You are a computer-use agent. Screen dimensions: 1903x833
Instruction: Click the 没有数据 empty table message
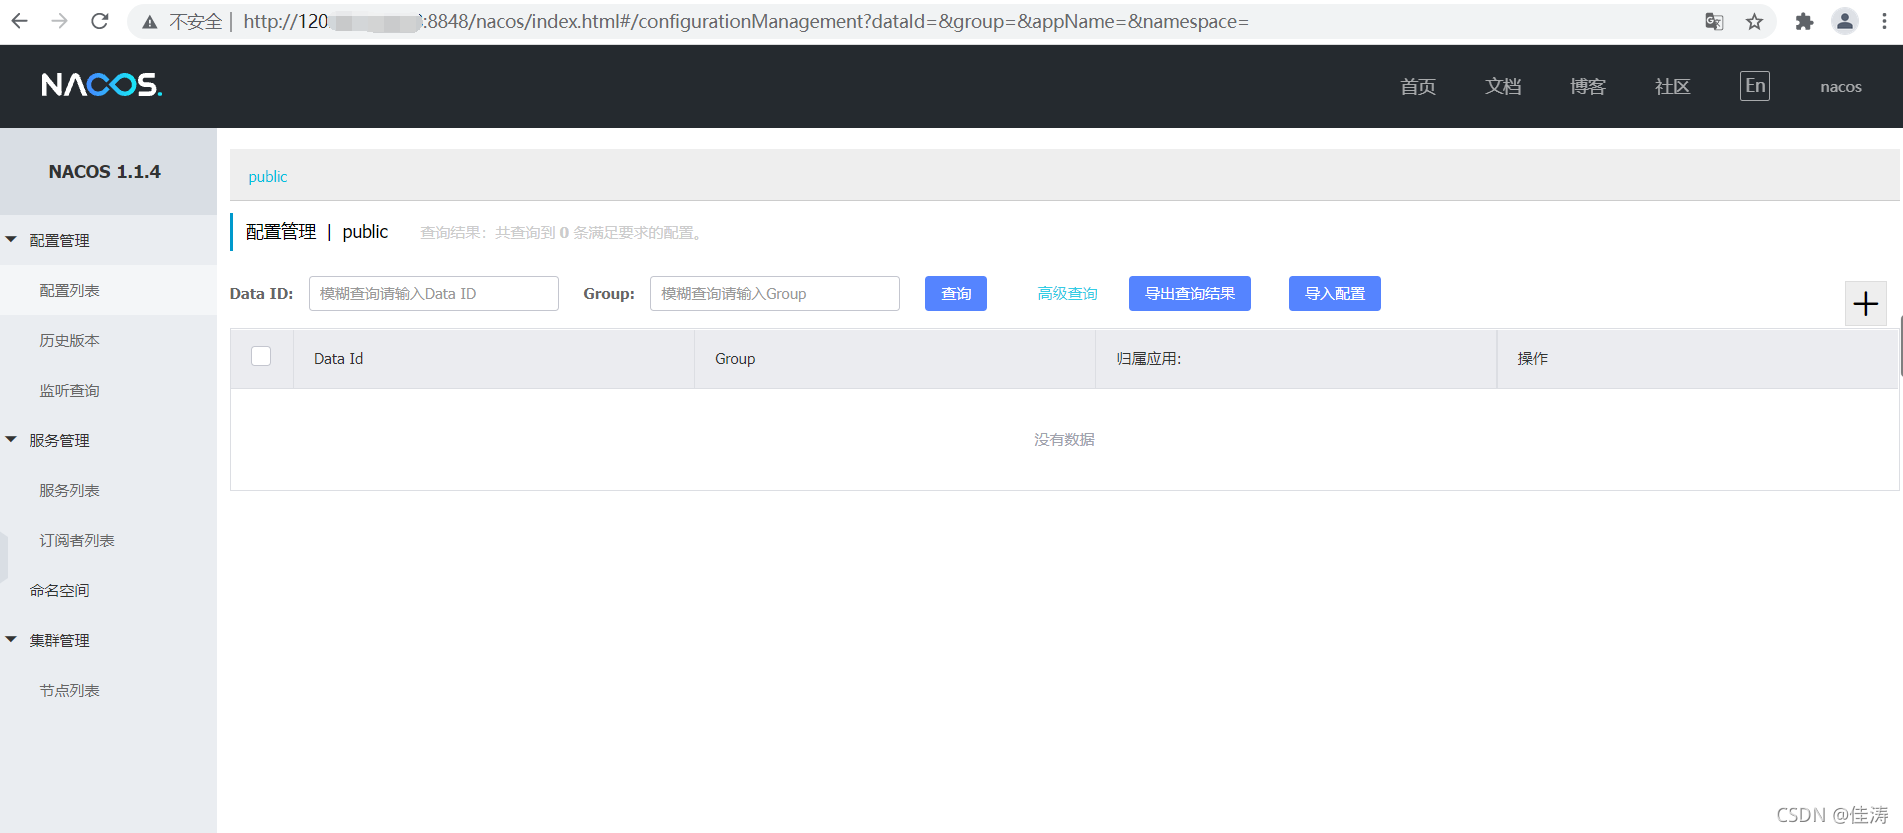pos(1064,440)
